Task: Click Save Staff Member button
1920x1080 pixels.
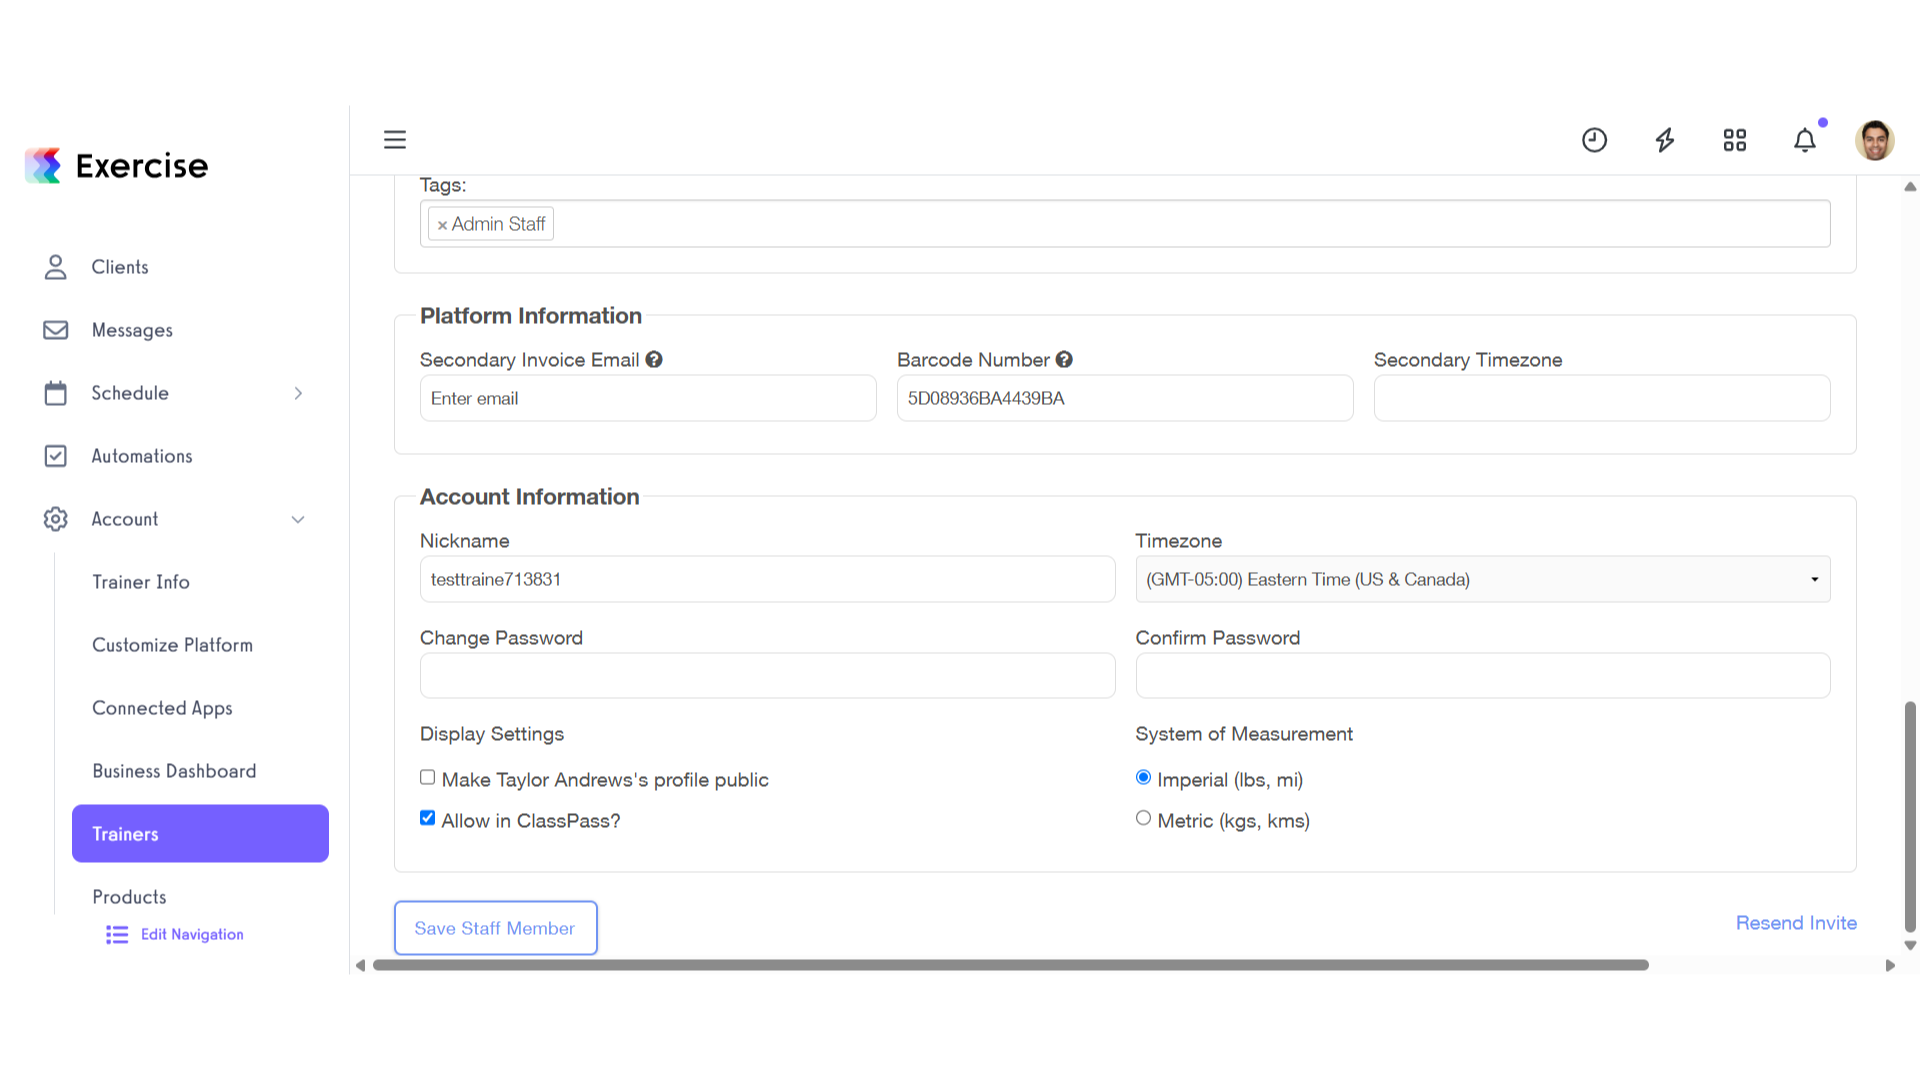Action: (x=496, y=928)
